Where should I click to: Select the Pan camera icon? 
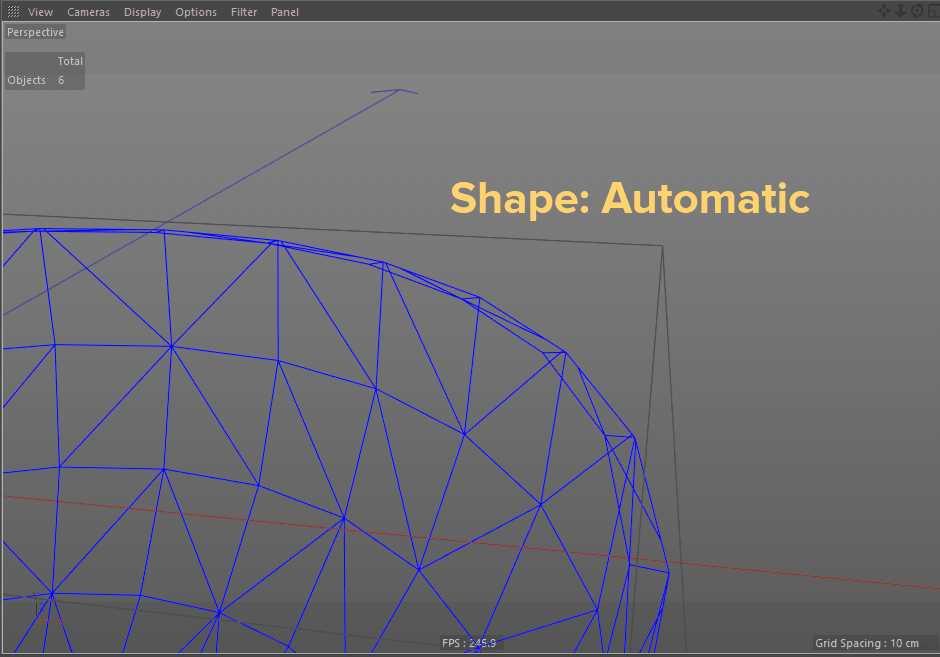tap(884, 11)
